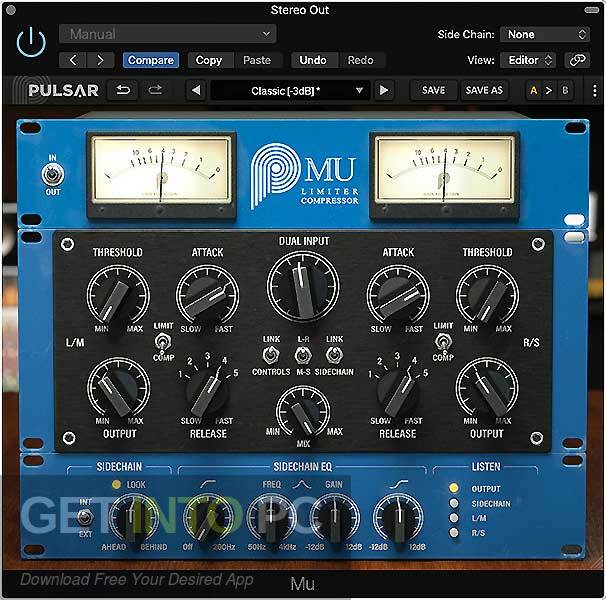Open the Manual preset dropdown
This screenshot has width=606, height=600.
pyautogui.click(x=167, y=34)
